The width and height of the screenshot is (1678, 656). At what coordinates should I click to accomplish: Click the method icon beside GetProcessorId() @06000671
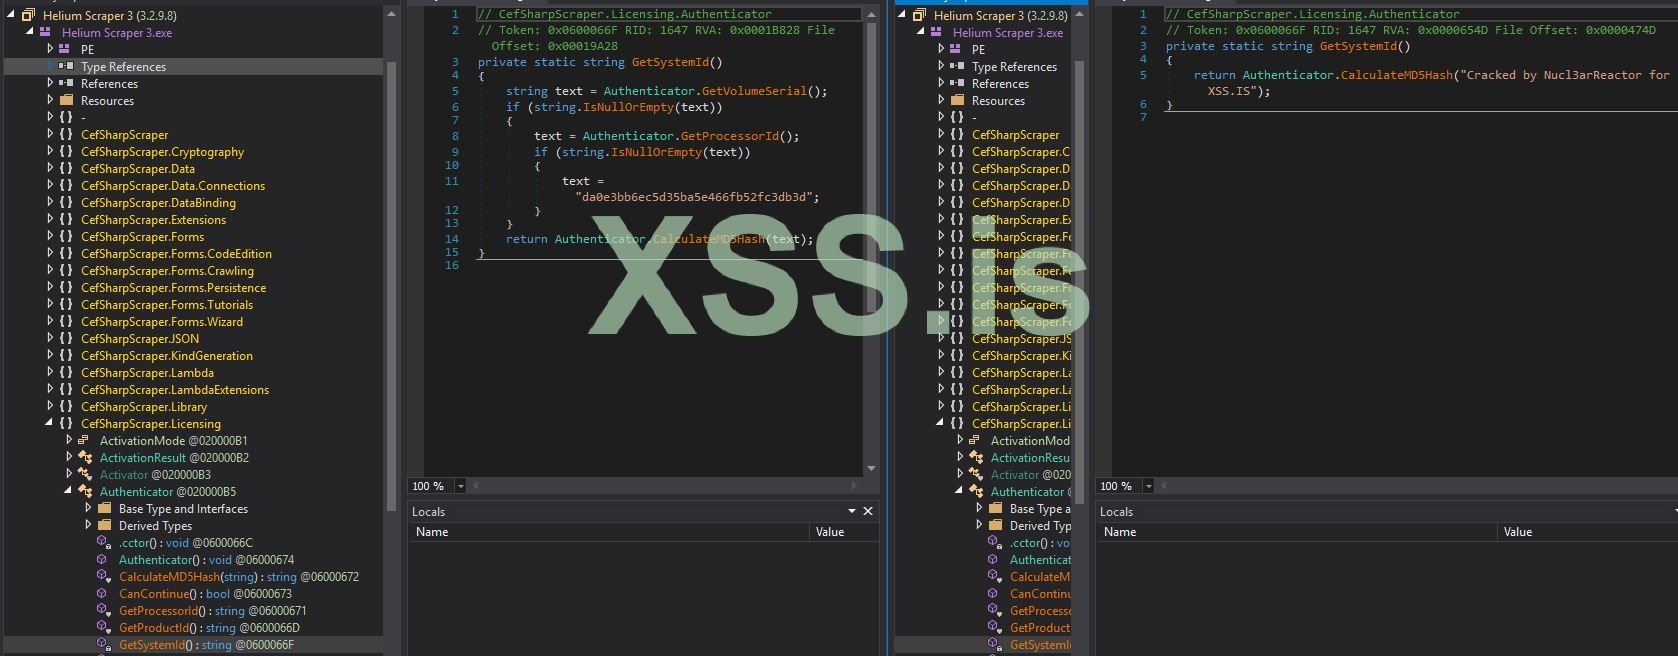point(103,610)
